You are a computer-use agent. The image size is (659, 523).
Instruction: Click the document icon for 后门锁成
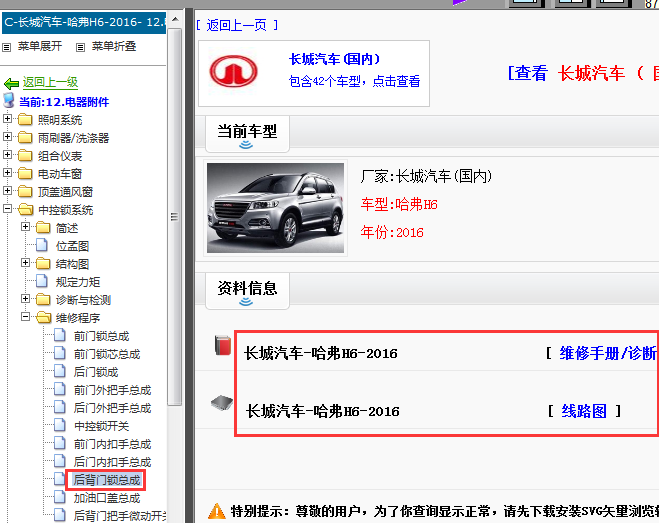point(60,371)
